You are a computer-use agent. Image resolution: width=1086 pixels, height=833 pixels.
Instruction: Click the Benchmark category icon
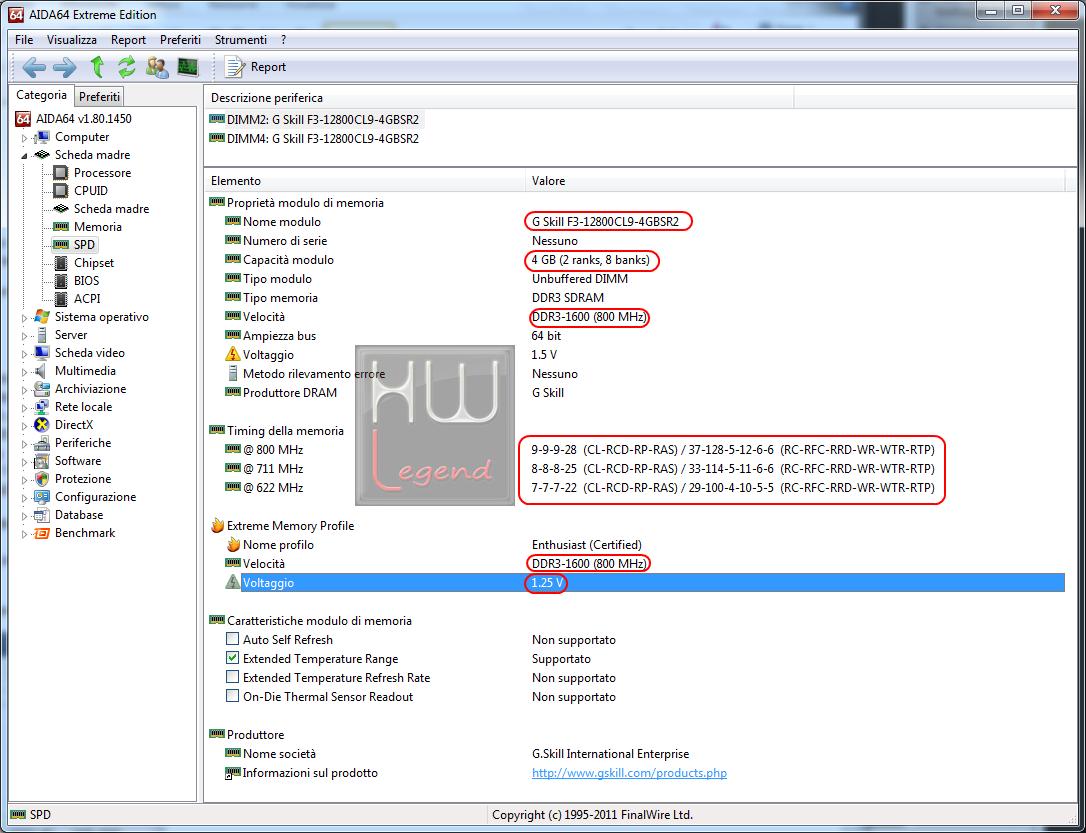(42, 532)
